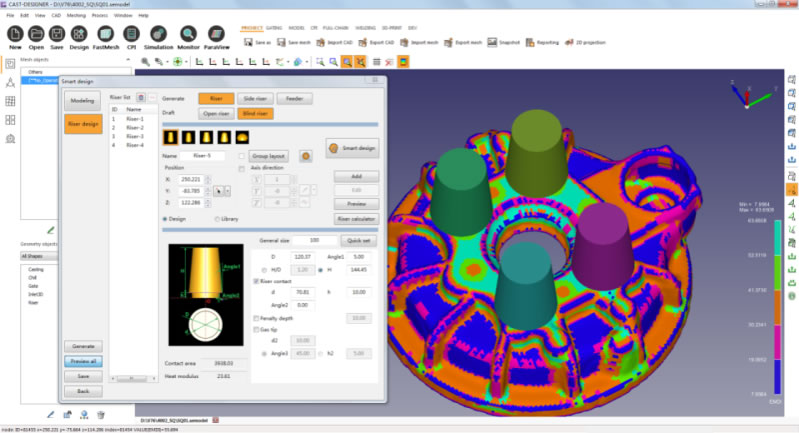Open the CPI module icon
This screenshot has height=433, width=799.
(131, 34)
